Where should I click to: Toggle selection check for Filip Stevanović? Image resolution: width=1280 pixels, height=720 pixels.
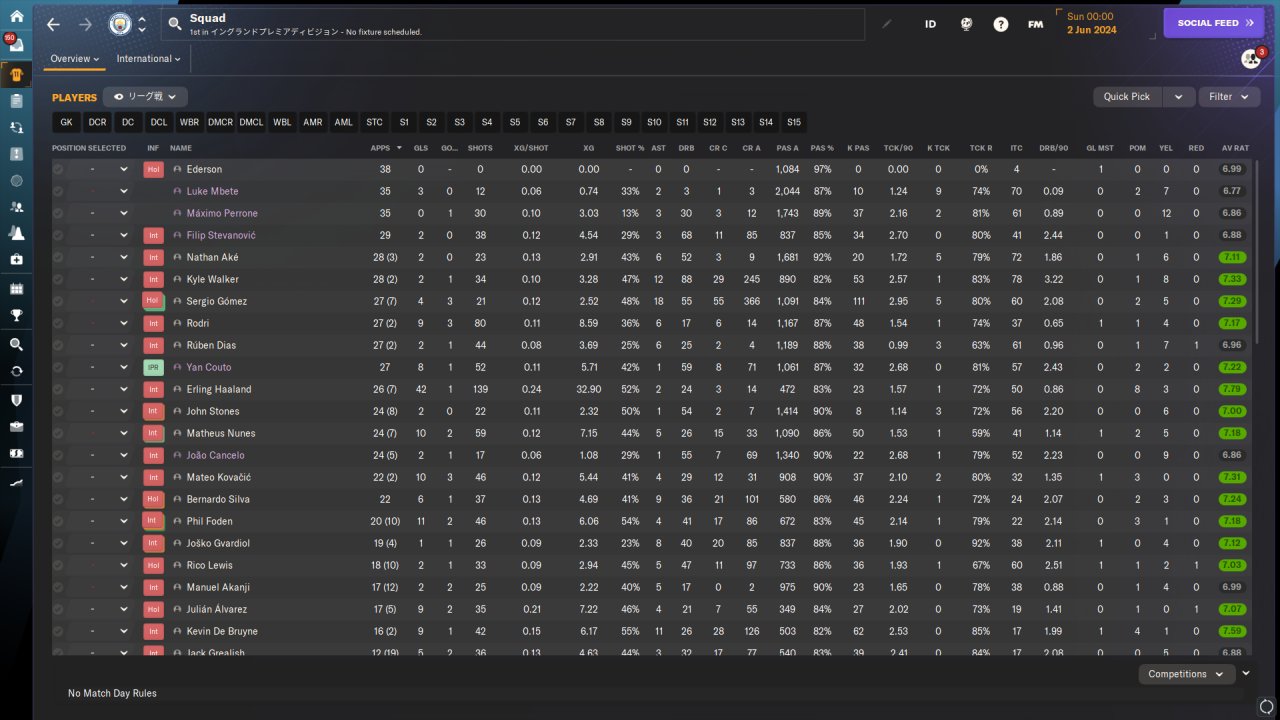point(58,235)
